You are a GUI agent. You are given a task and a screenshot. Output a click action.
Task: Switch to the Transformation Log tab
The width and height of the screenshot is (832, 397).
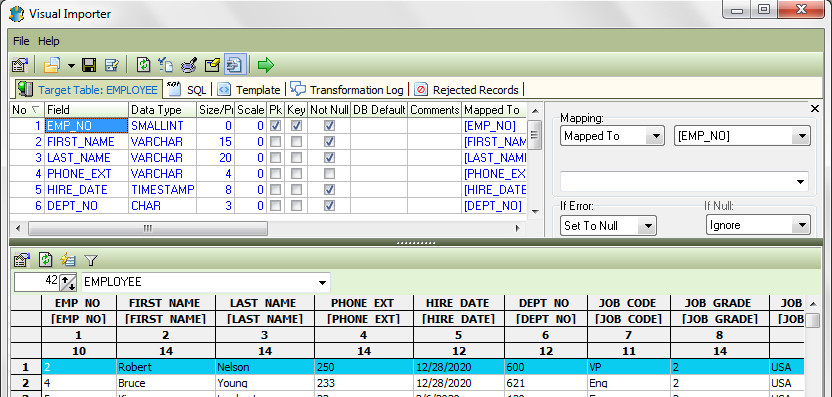(x=348, y=90)
